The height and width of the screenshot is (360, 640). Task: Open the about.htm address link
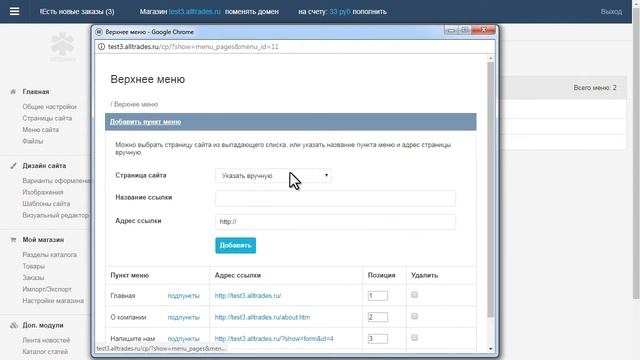coord(262,317)
